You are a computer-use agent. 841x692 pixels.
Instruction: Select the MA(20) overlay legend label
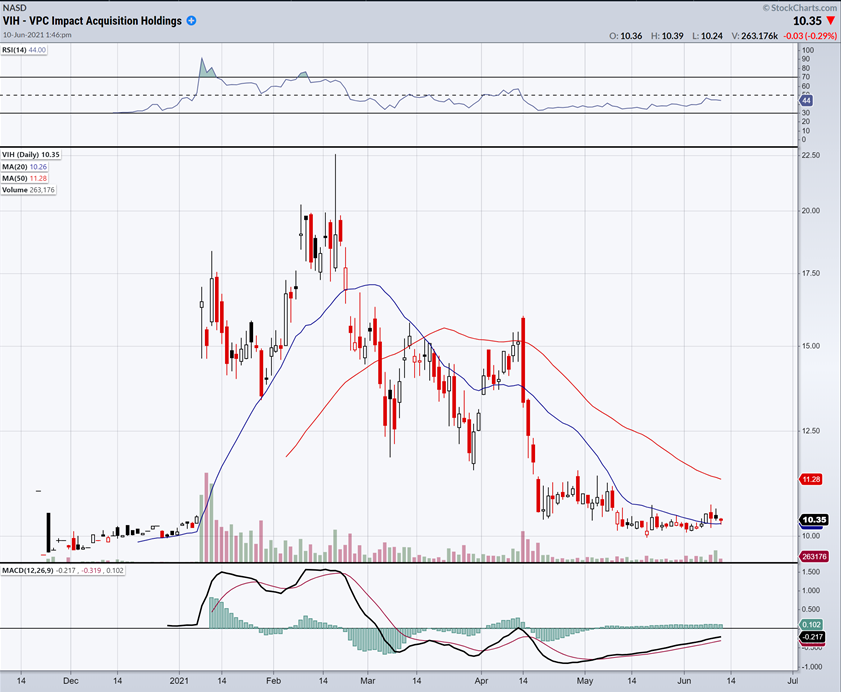pyautogui.click(x=24, y=167)
